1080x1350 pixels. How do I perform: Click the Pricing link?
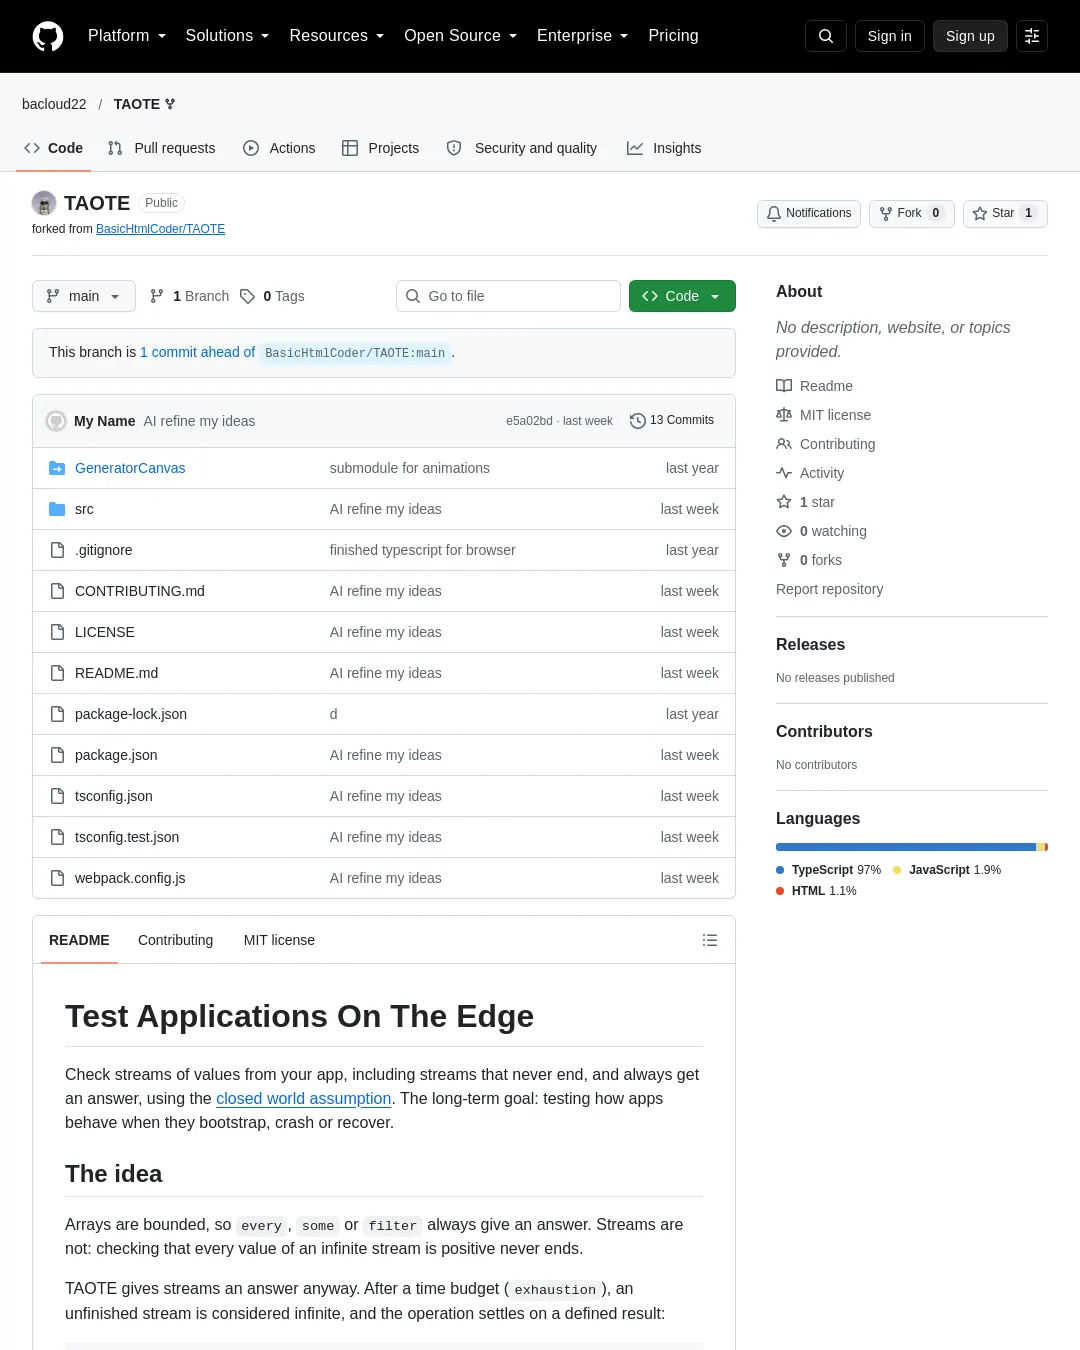click(x=673, y=36)
